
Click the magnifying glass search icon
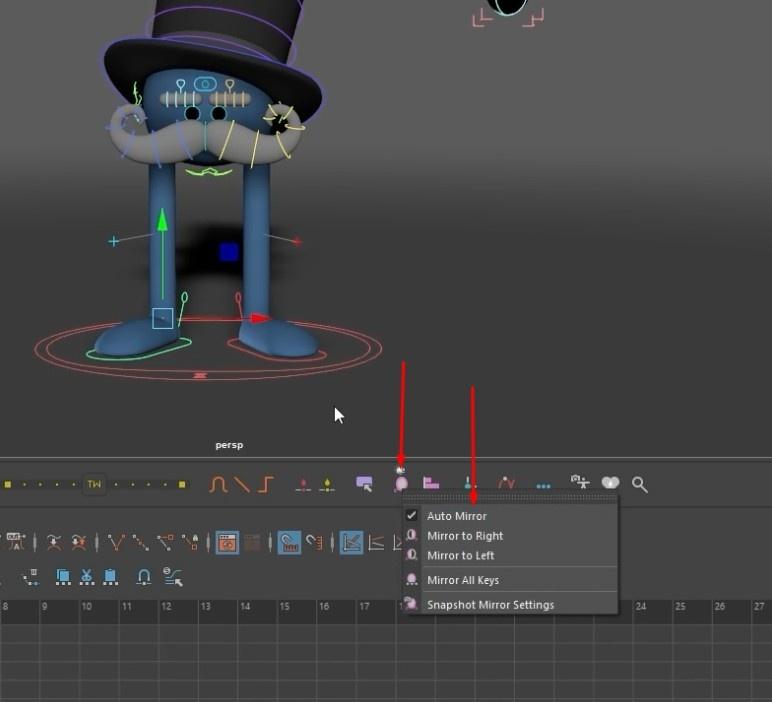coord(640,484)
